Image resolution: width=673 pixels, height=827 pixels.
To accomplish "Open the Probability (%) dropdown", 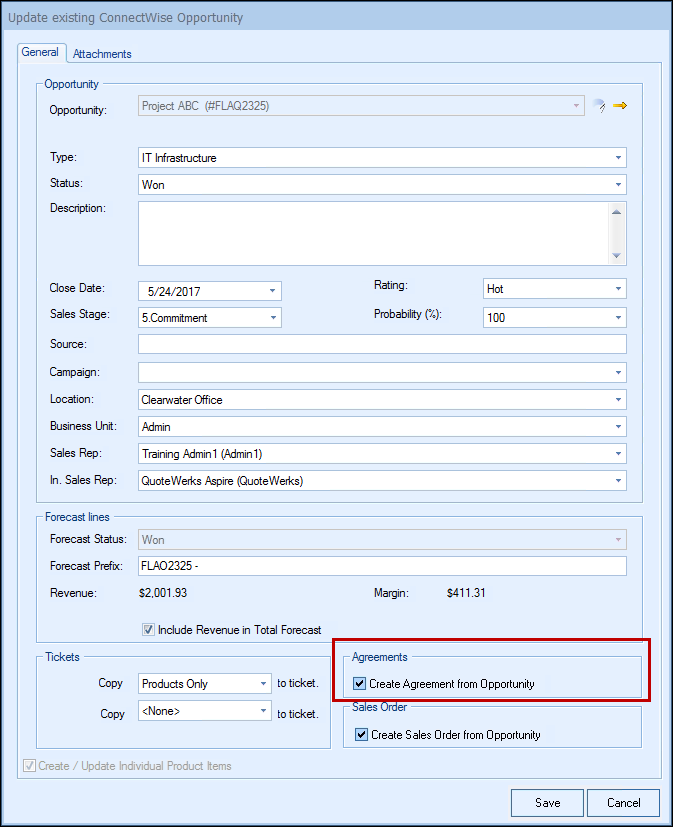I will 619,318.
